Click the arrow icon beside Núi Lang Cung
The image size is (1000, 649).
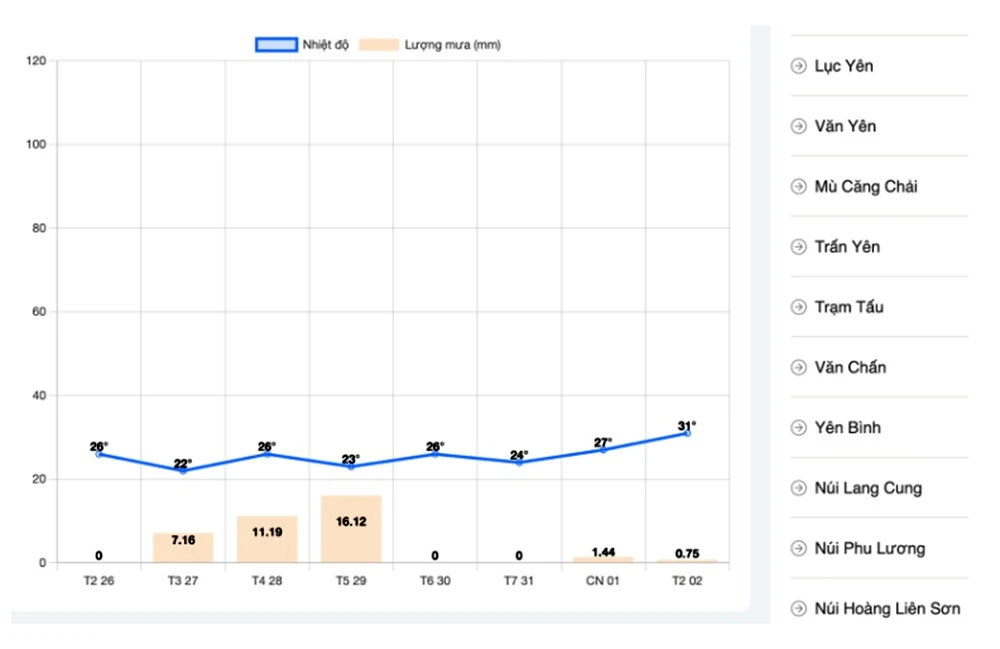click(798, 488)
